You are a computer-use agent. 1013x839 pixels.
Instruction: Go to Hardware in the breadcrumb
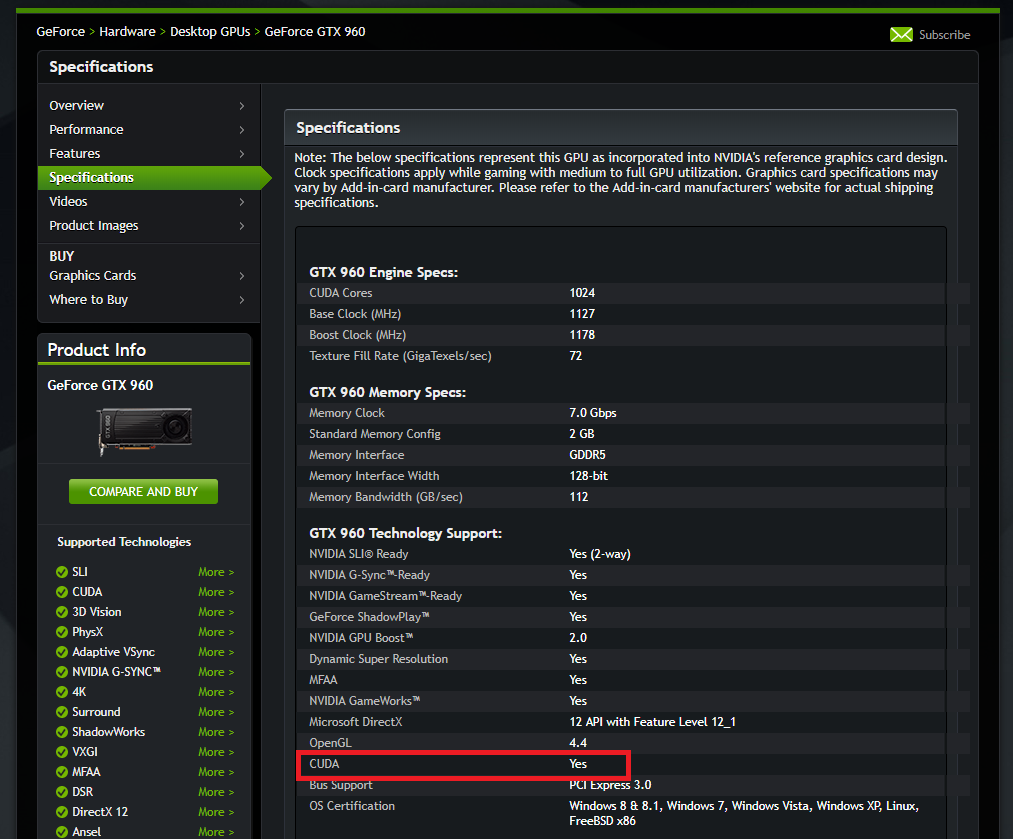[x=127, y=32]
